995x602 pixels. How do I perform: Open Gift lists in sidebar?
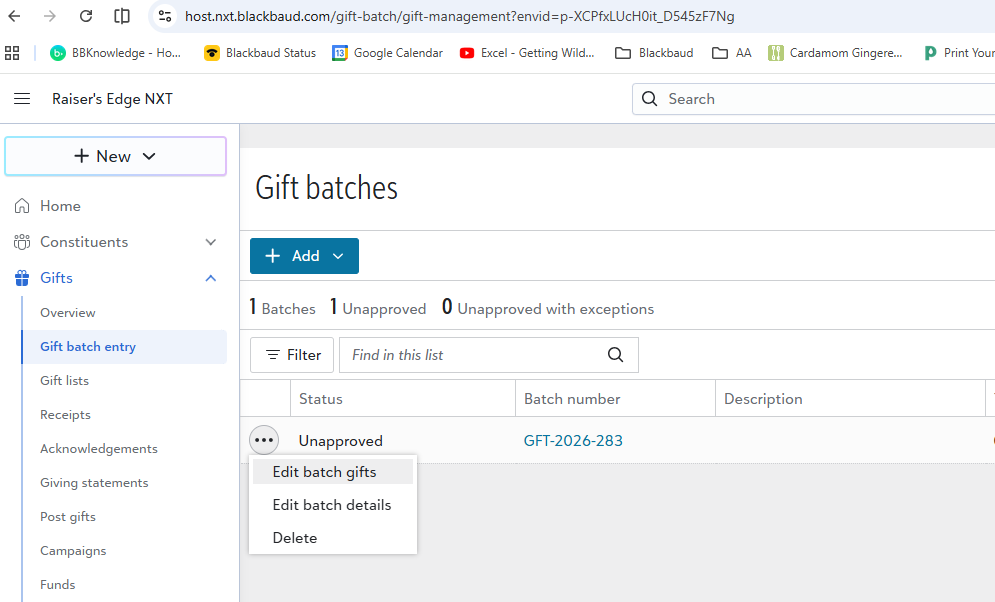pos(65,381)
